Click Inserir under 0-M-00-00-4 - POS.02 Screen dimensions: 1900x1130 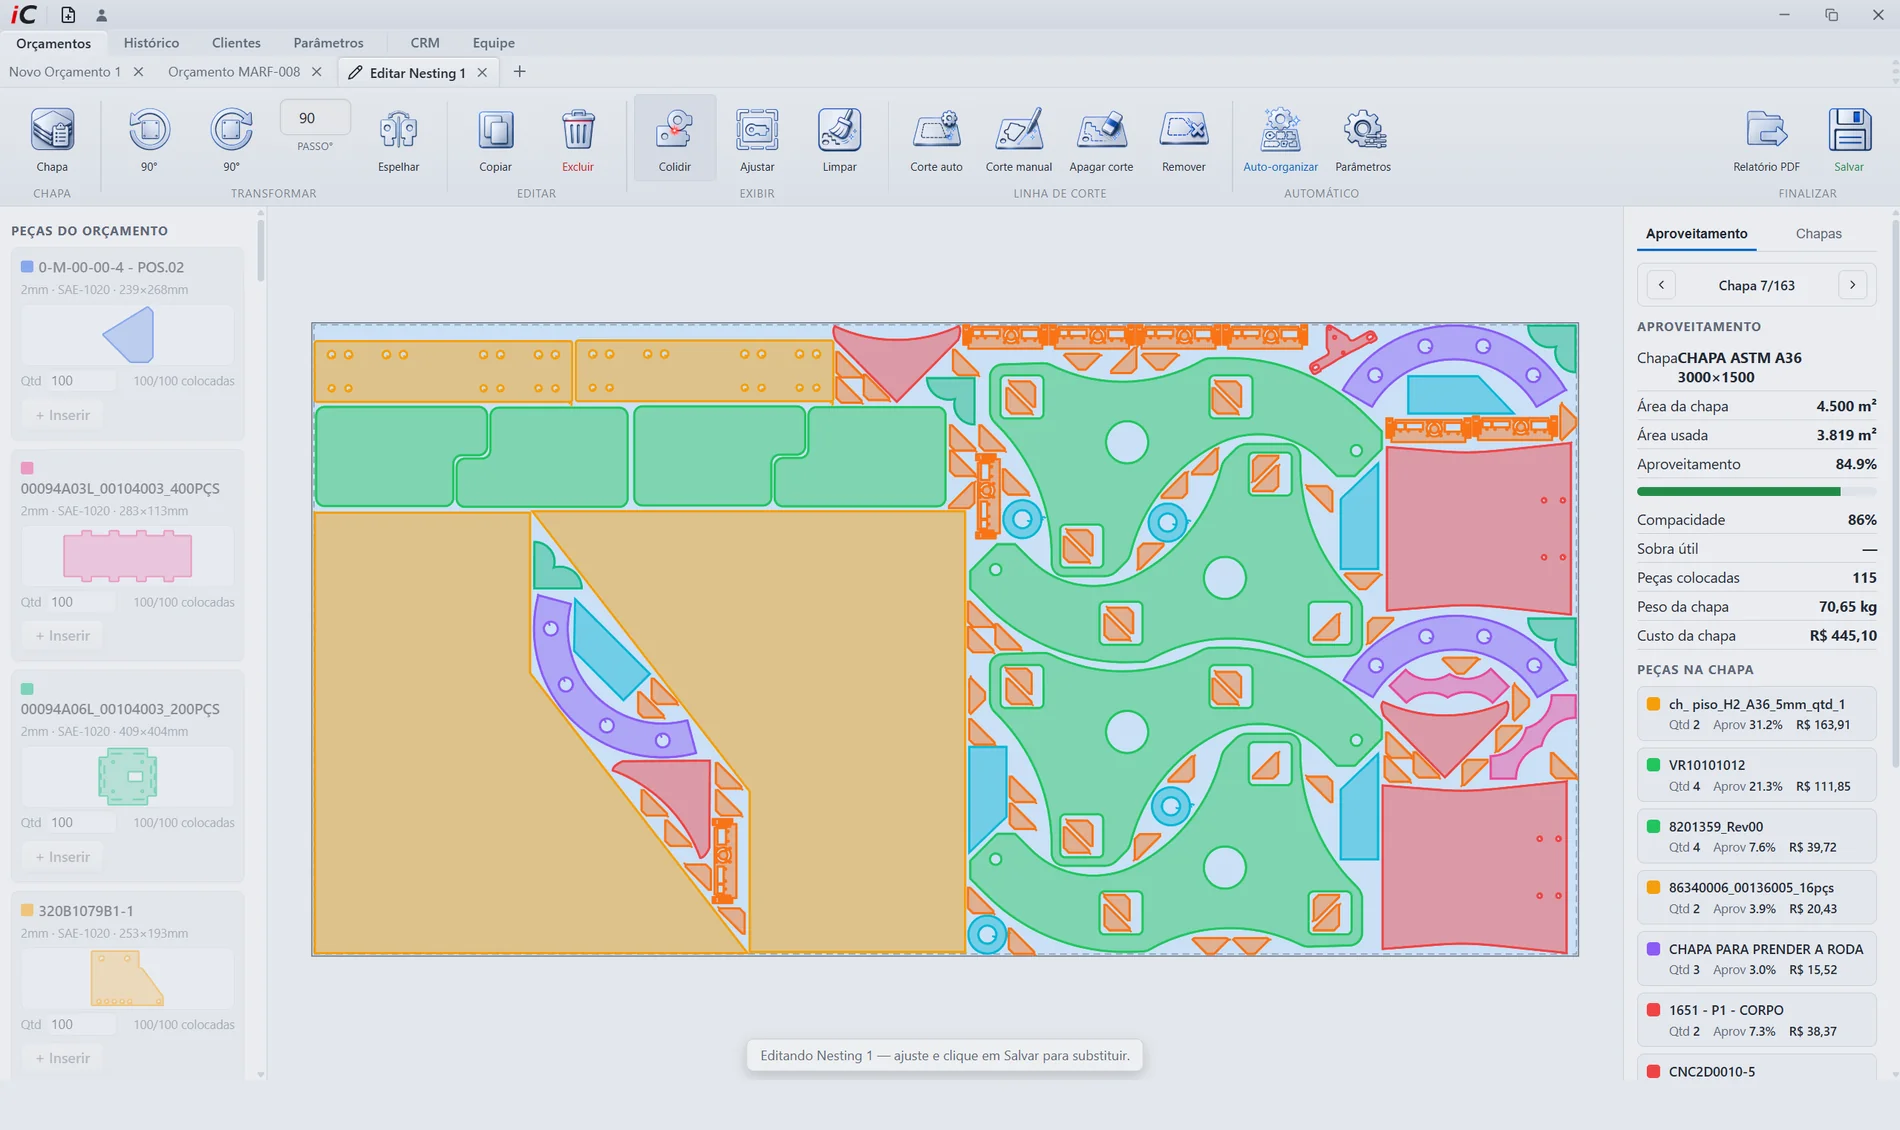[62, 415]
